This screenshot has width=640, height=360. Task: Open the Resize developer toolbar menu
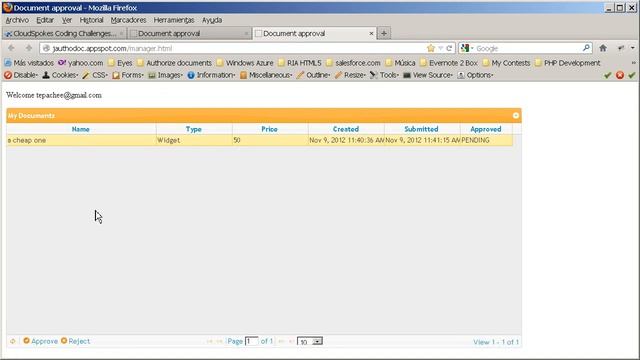point(350,75)
